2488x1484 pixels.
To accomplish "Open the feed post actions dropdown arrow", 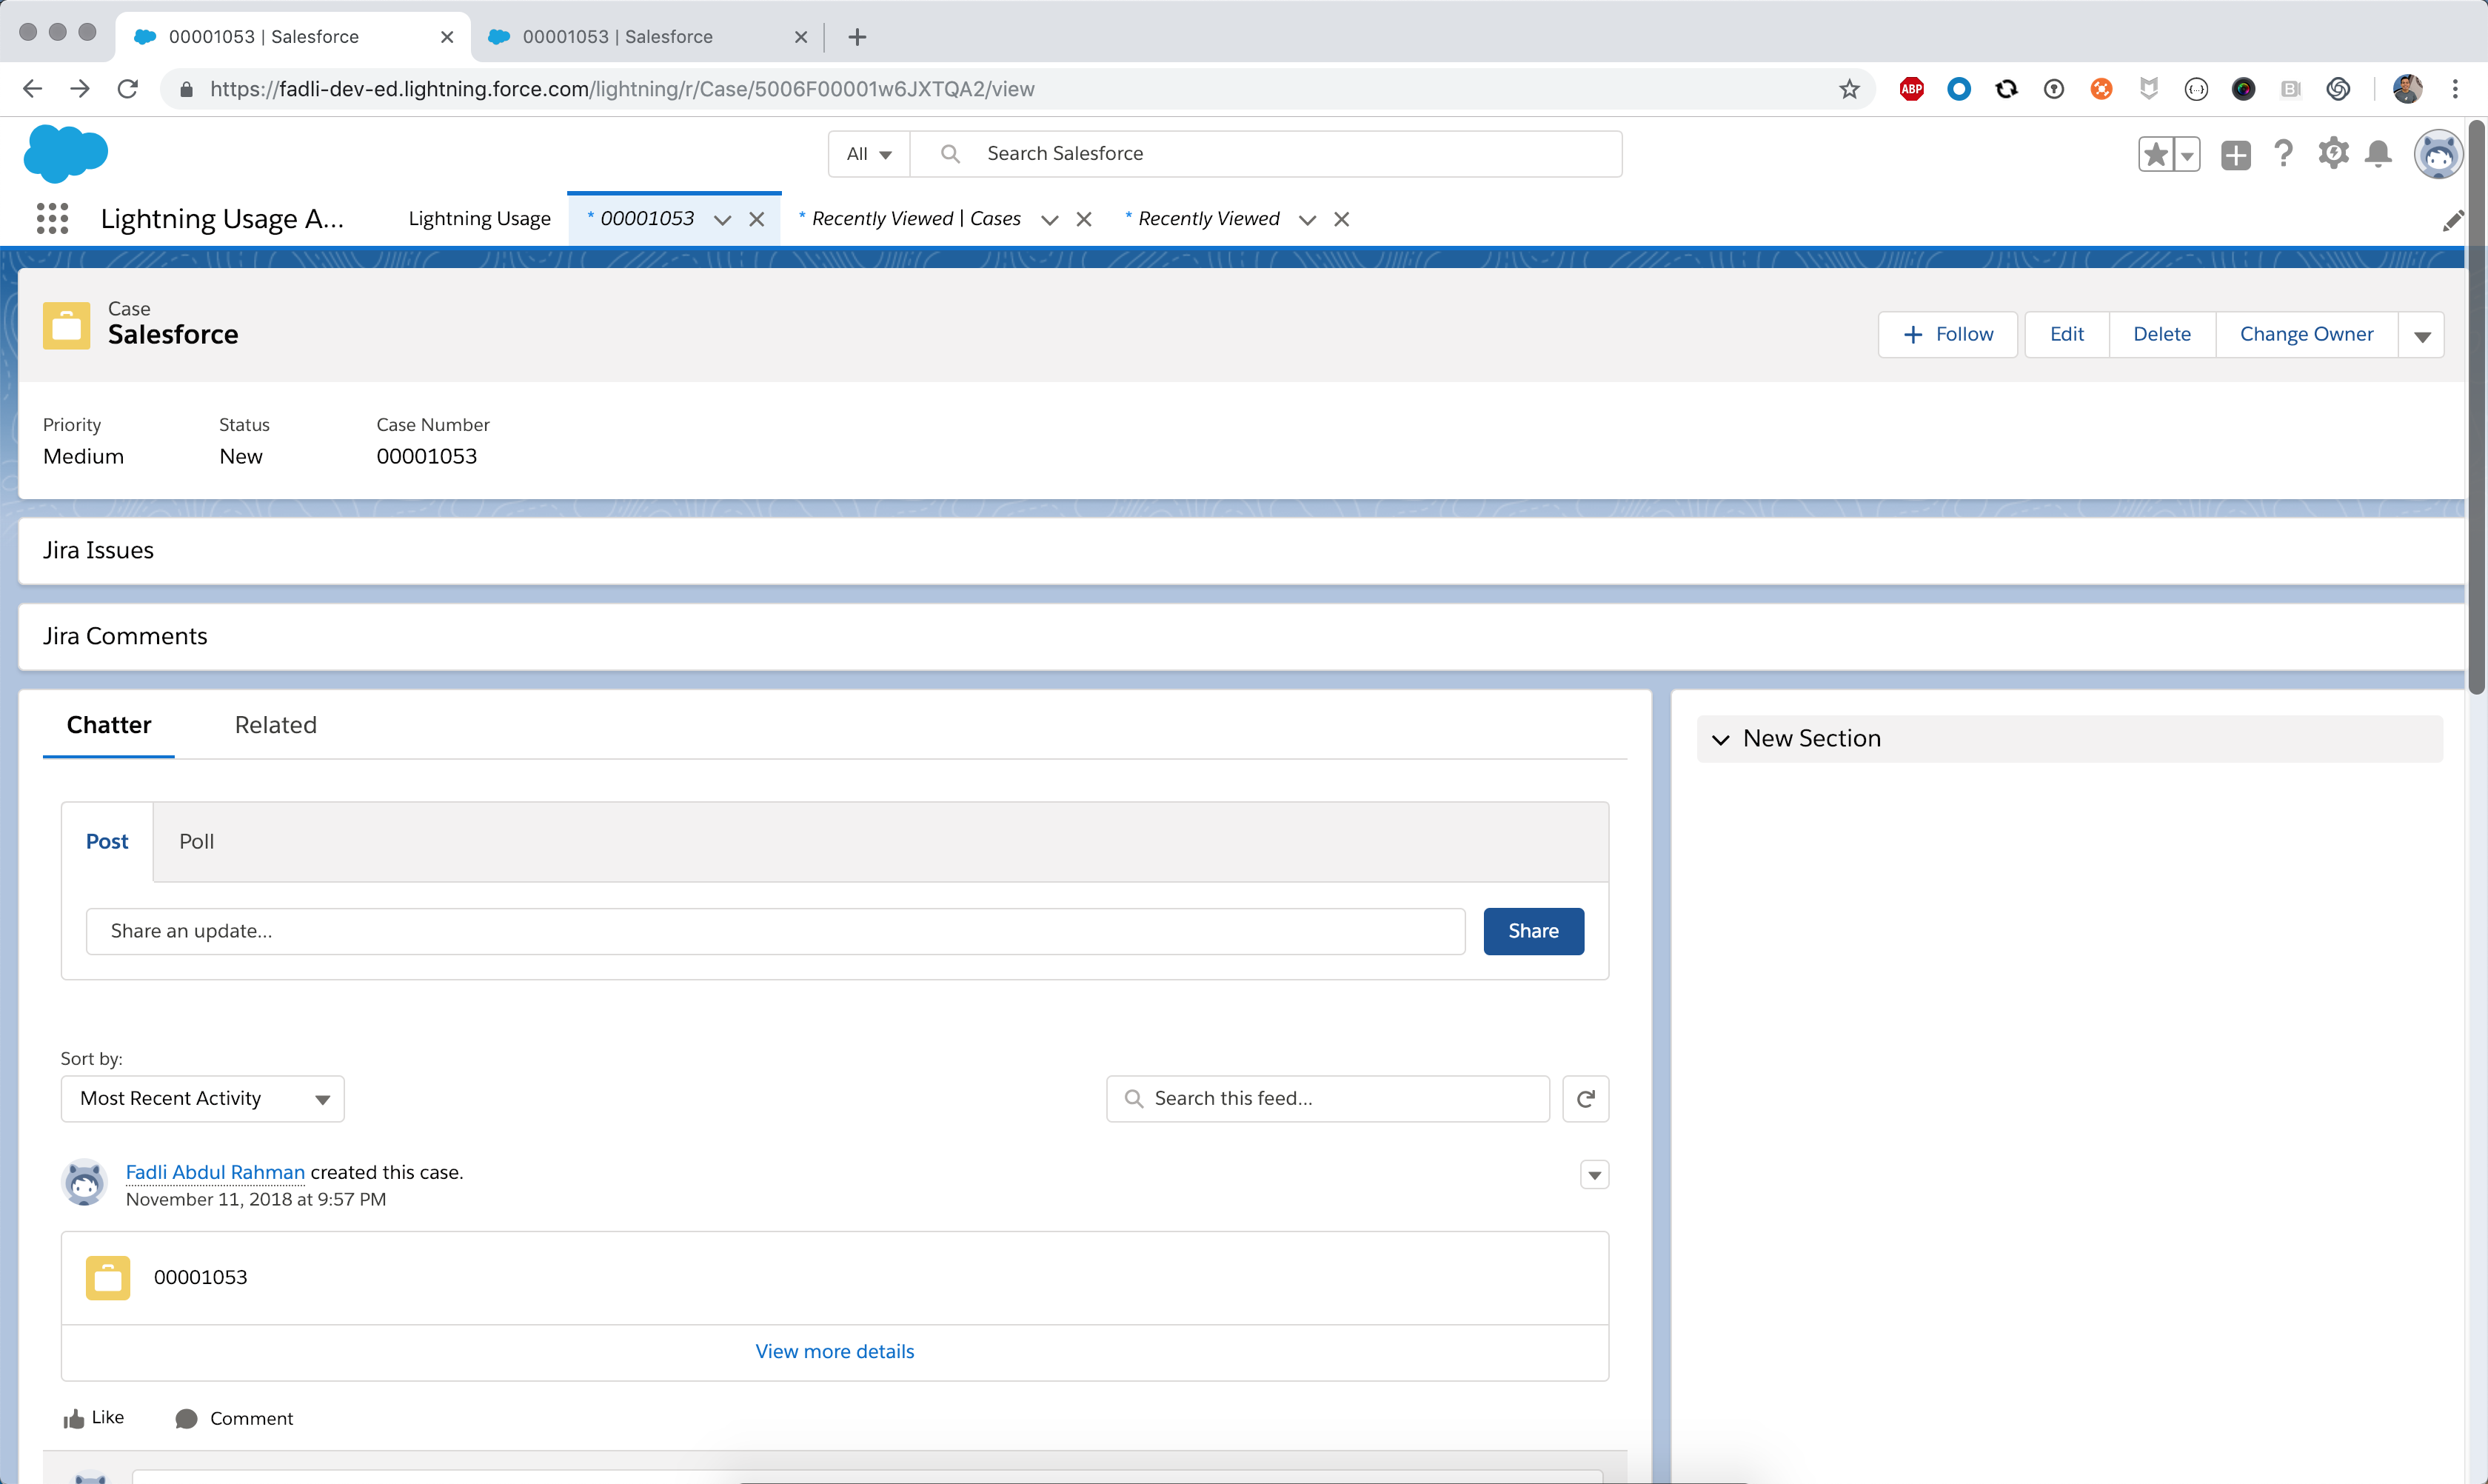I will [1595, 1174].
